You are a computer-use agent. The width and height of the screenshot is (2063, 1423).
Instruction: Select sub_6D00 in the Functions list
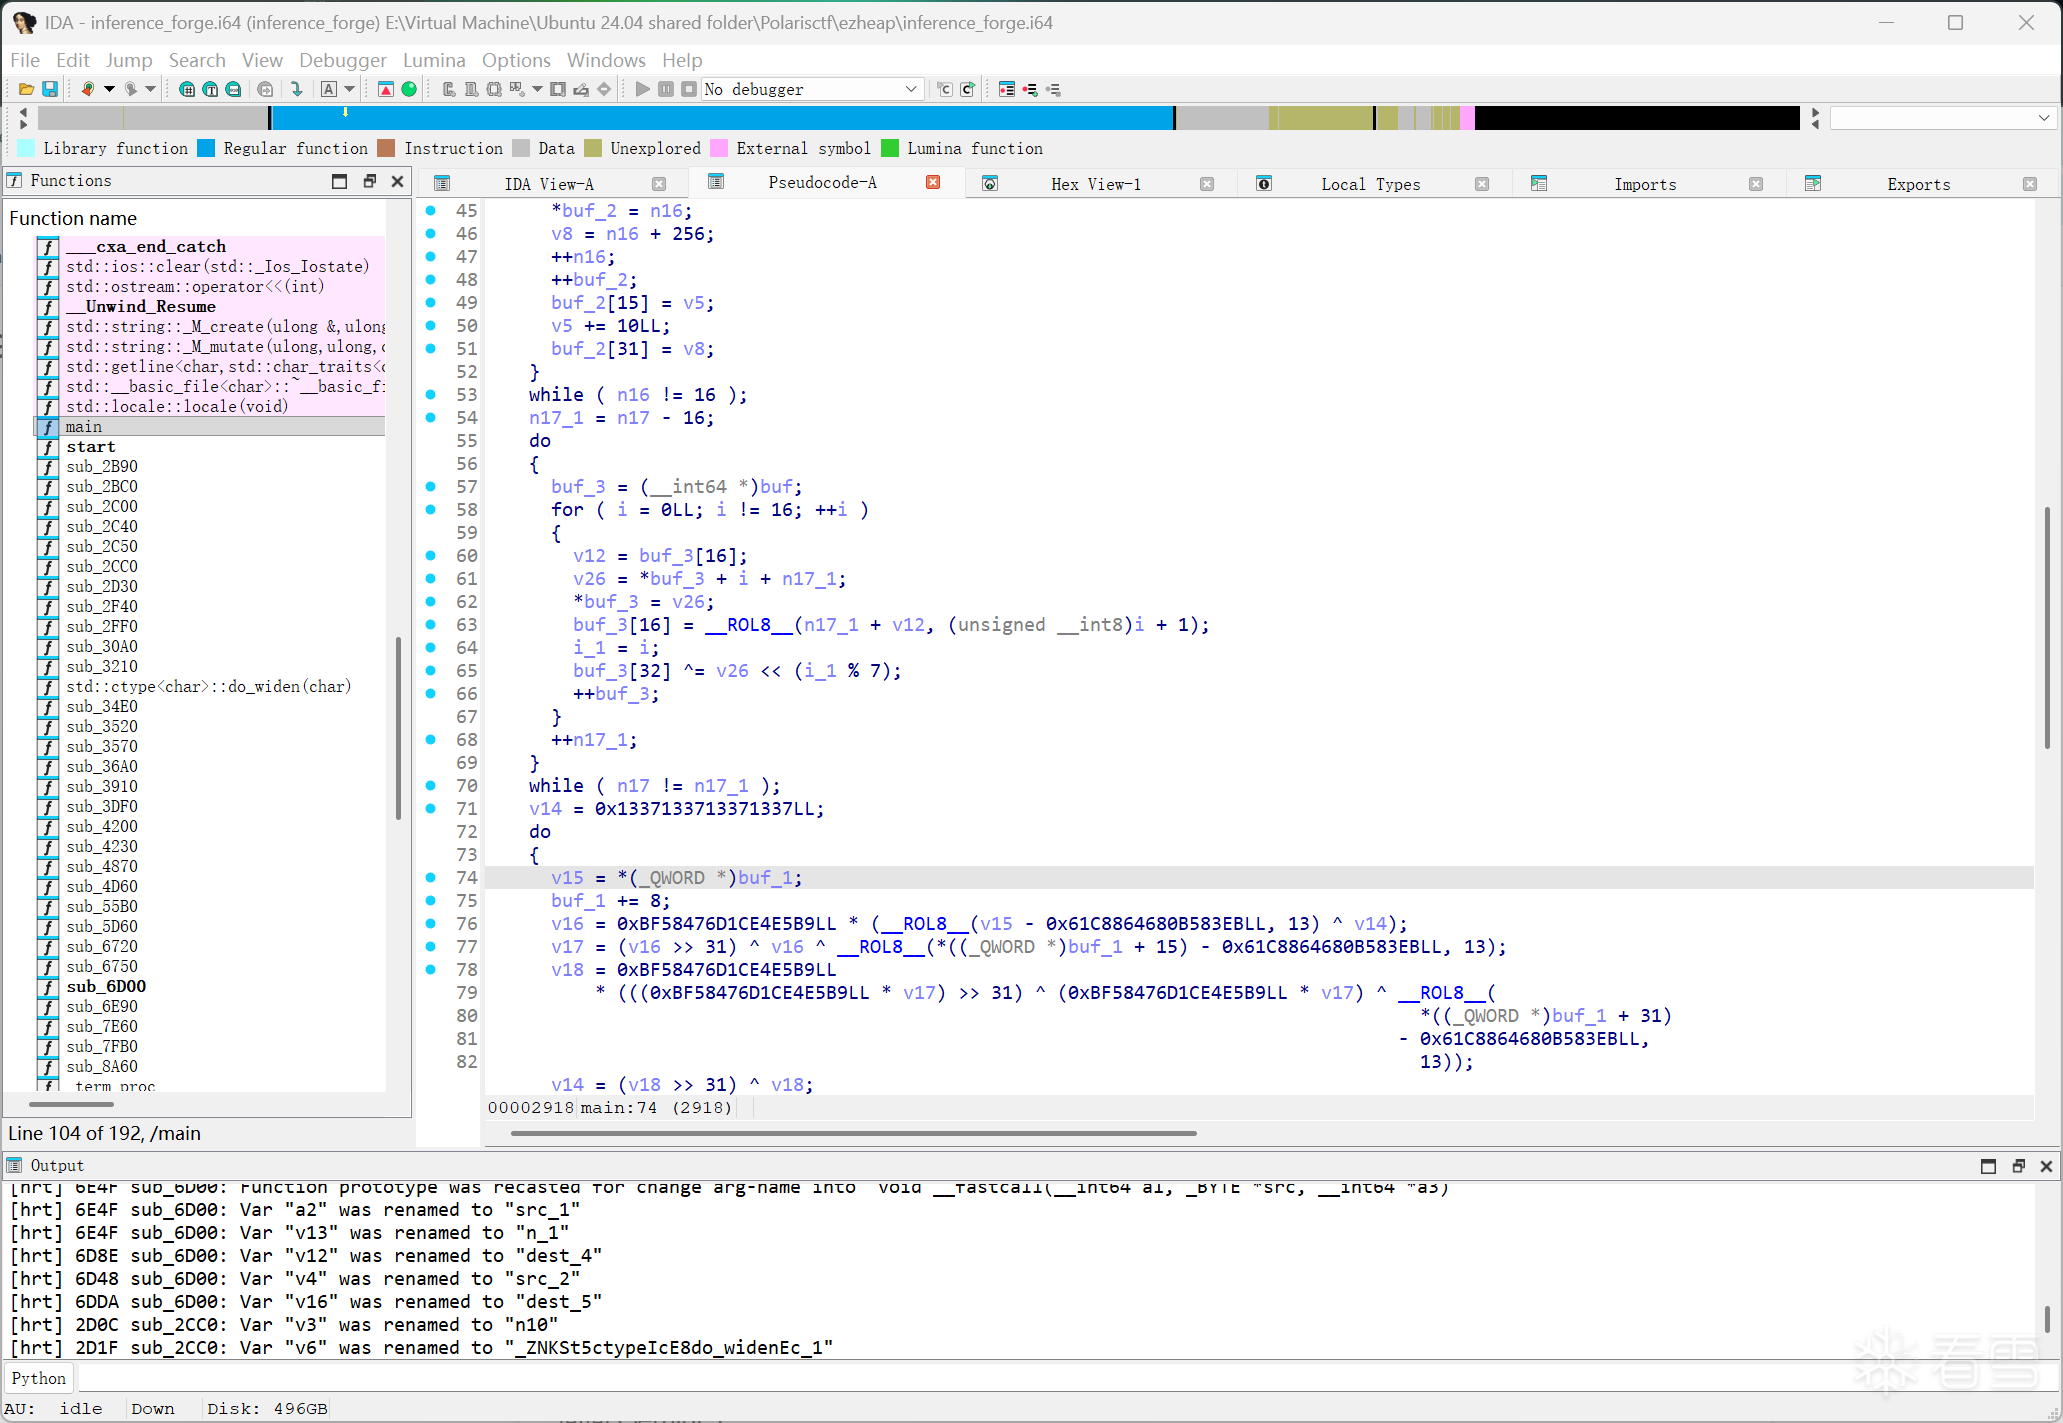106,986
